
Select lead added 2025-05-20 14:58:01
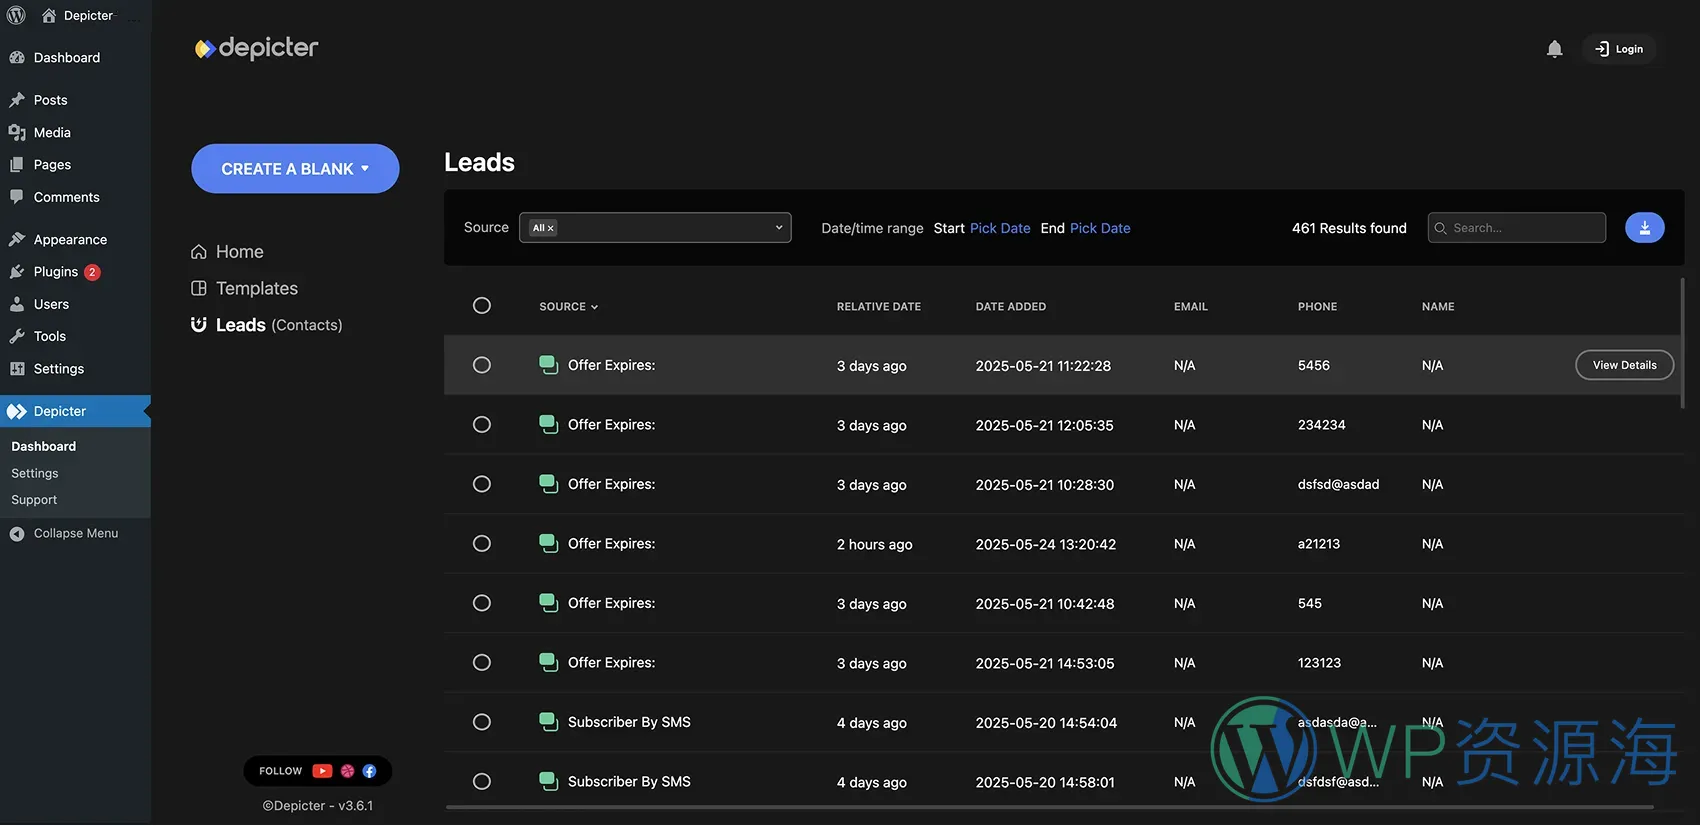[482, 782]
